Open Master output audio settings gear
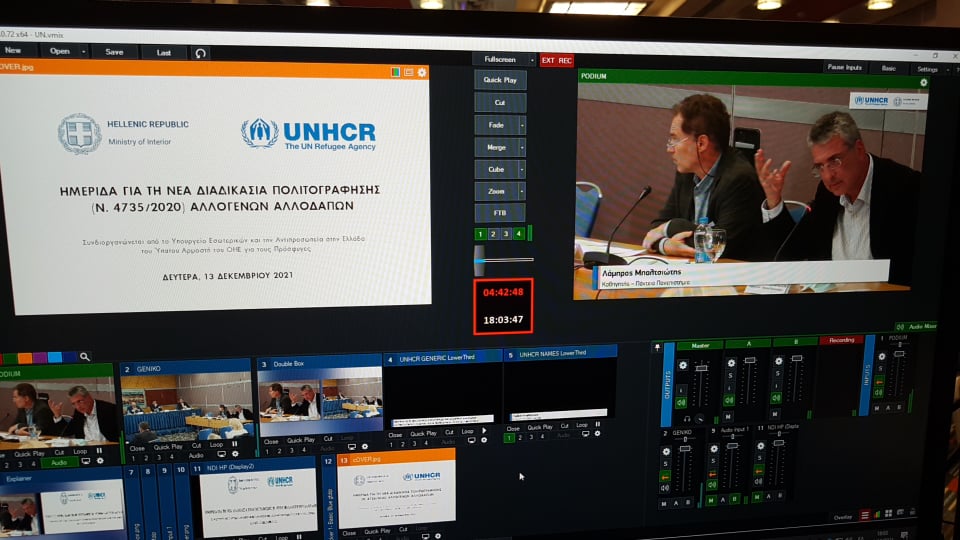The image size is (960, 540). (x=683, y=366)
